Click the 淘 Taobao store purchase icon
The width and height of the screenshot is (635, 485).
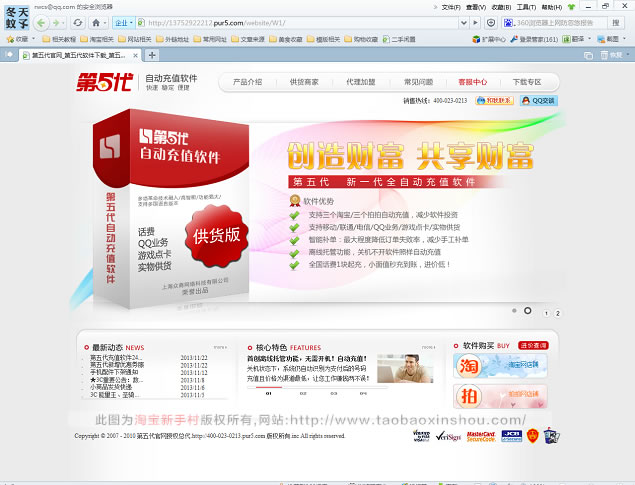(468, 365)
